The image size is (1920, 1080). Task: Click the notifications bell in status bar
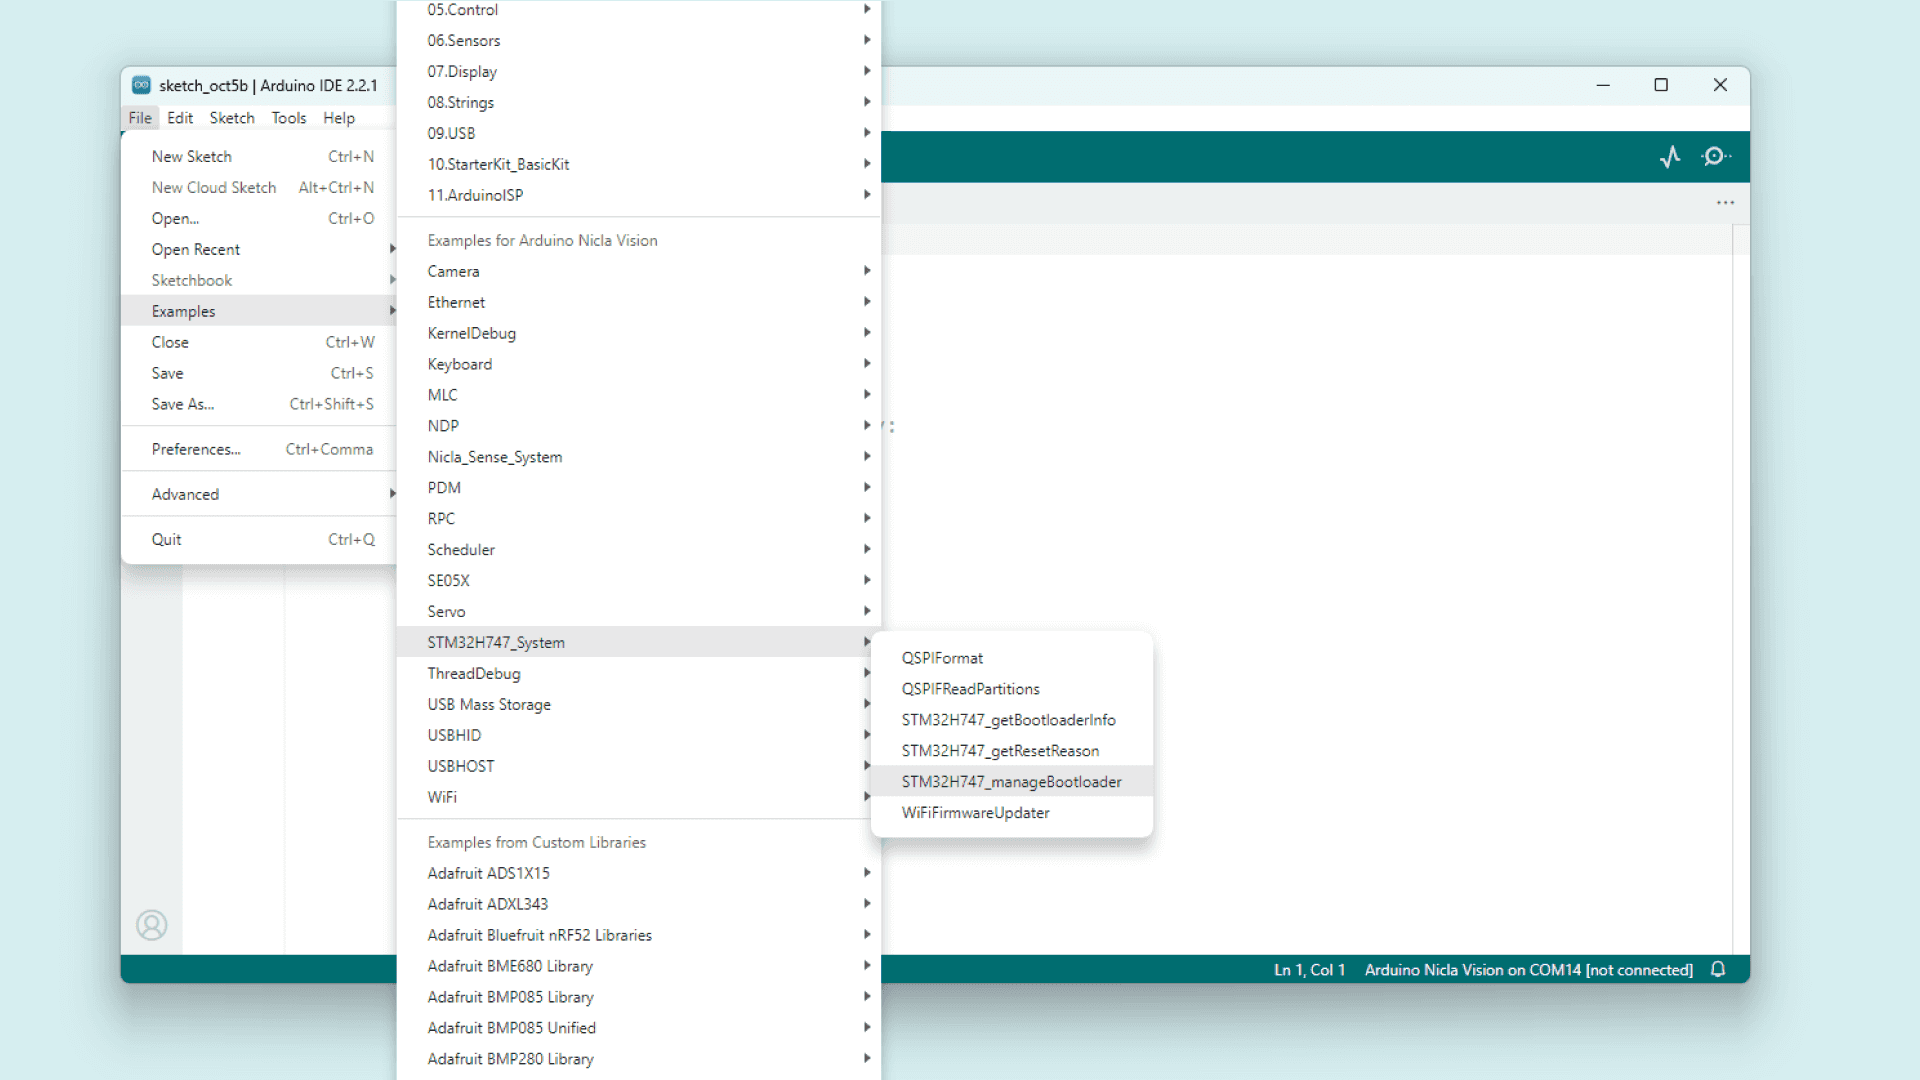[1718, 969]
